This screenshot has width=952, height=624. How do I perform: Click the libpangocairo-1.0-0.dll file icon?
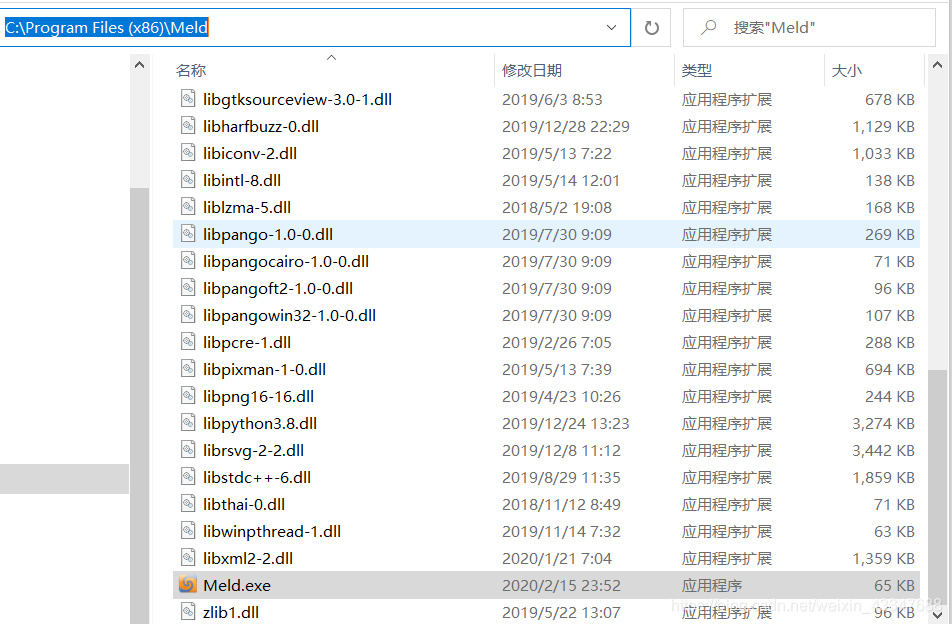click(188, 261)
